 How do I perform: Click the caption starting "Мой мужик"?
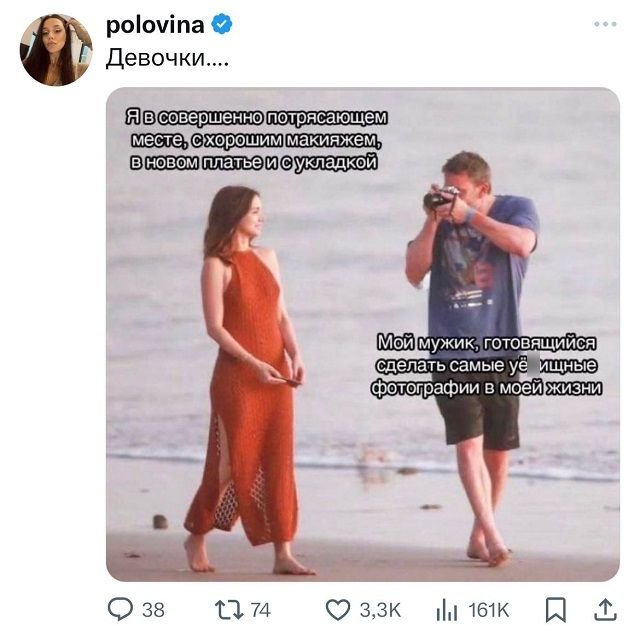coord(486,367)
